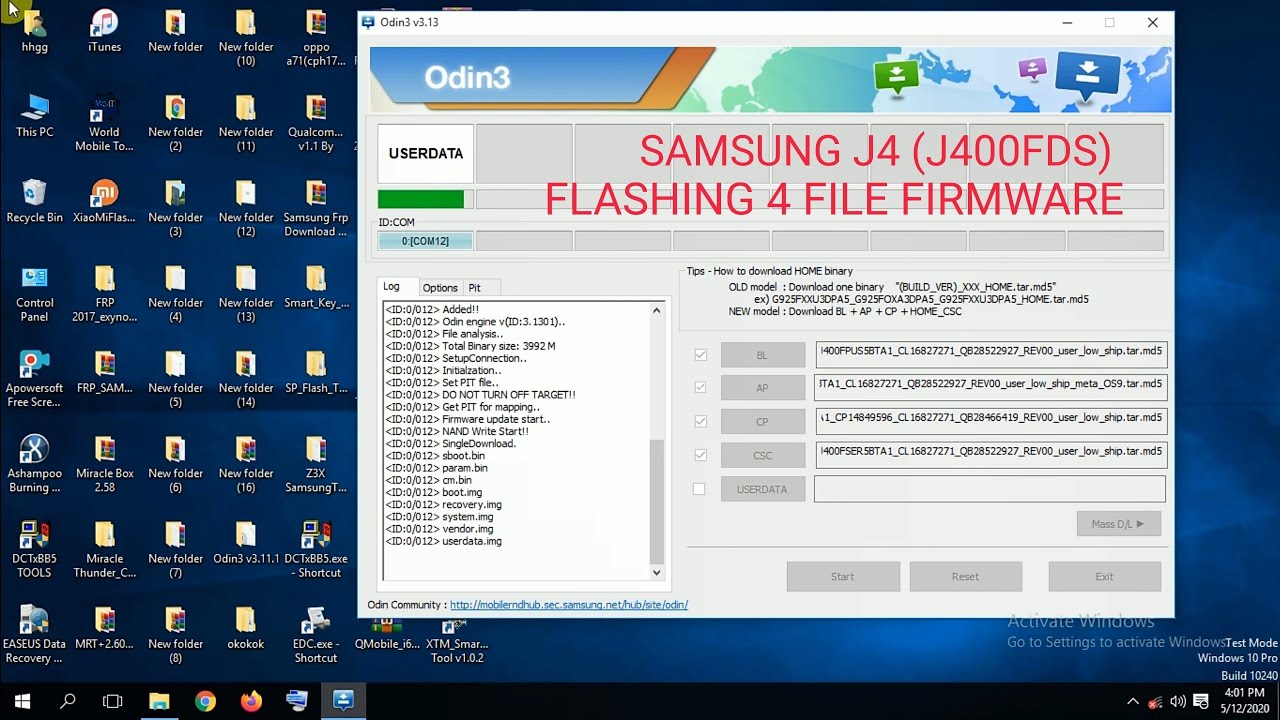Click the log scrollbar up arrow
The height and width of the screenshot is (720, 1280).
[657, 310]
